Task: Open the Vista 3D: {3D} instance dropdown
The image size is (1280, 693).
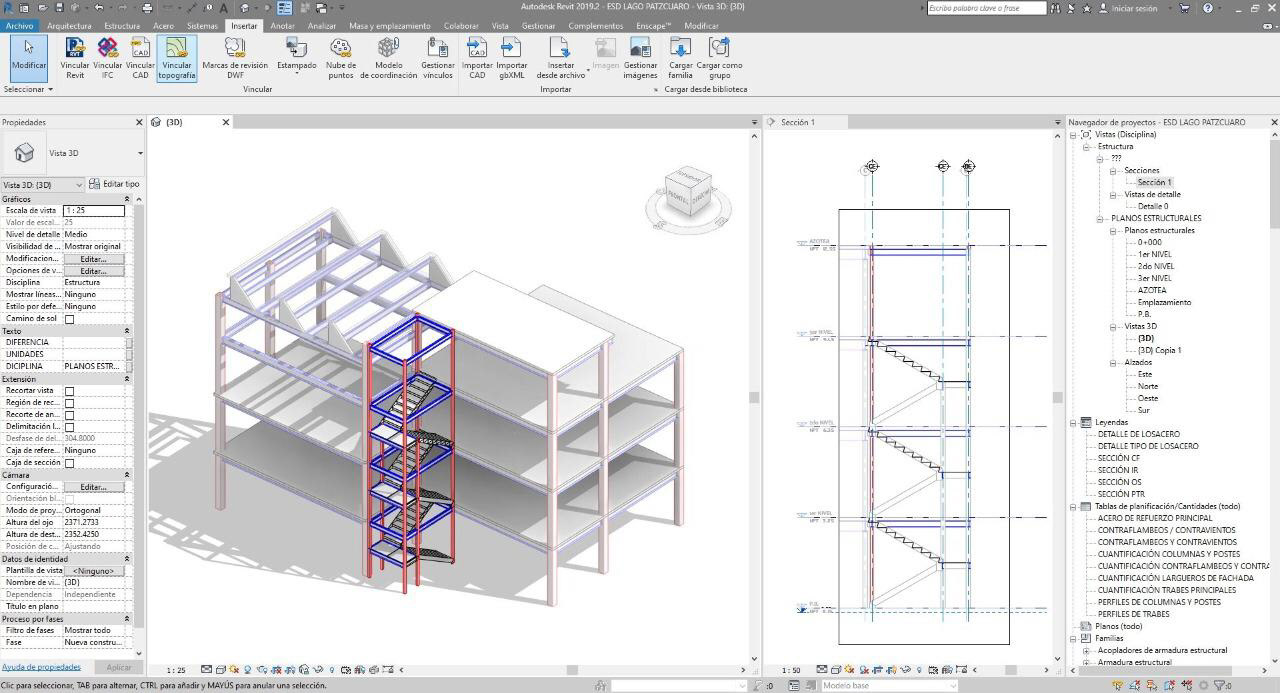Action: click(43, 184)
